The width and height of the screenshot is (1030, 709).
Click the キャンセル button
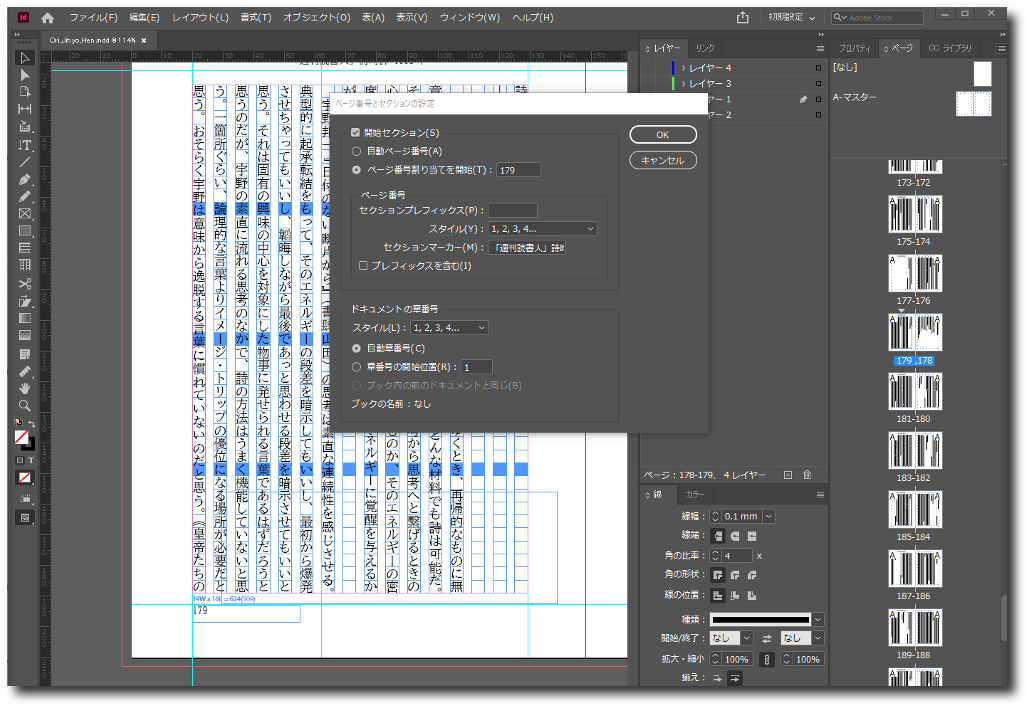(662, 160)
